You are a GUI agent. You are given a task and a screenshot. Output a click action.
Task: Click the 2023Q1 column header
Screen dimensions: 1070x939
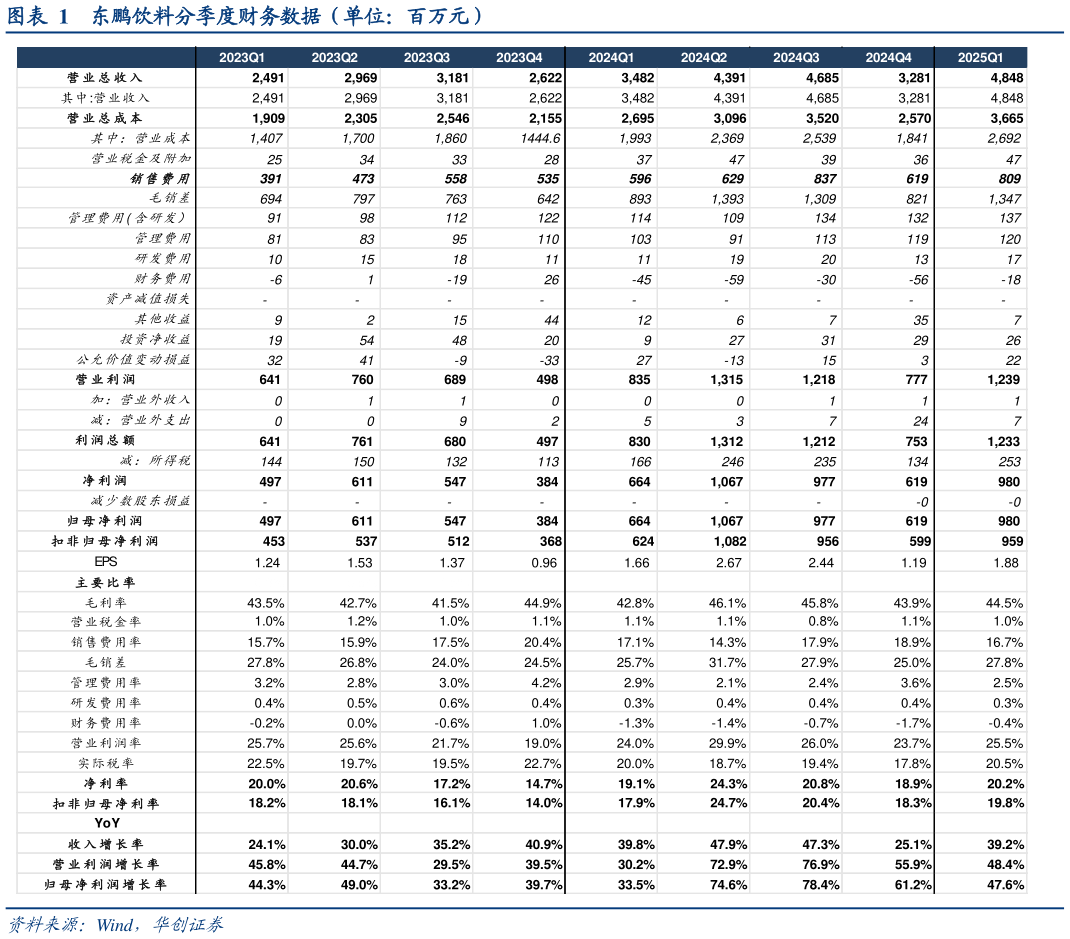tap(242, 58)
